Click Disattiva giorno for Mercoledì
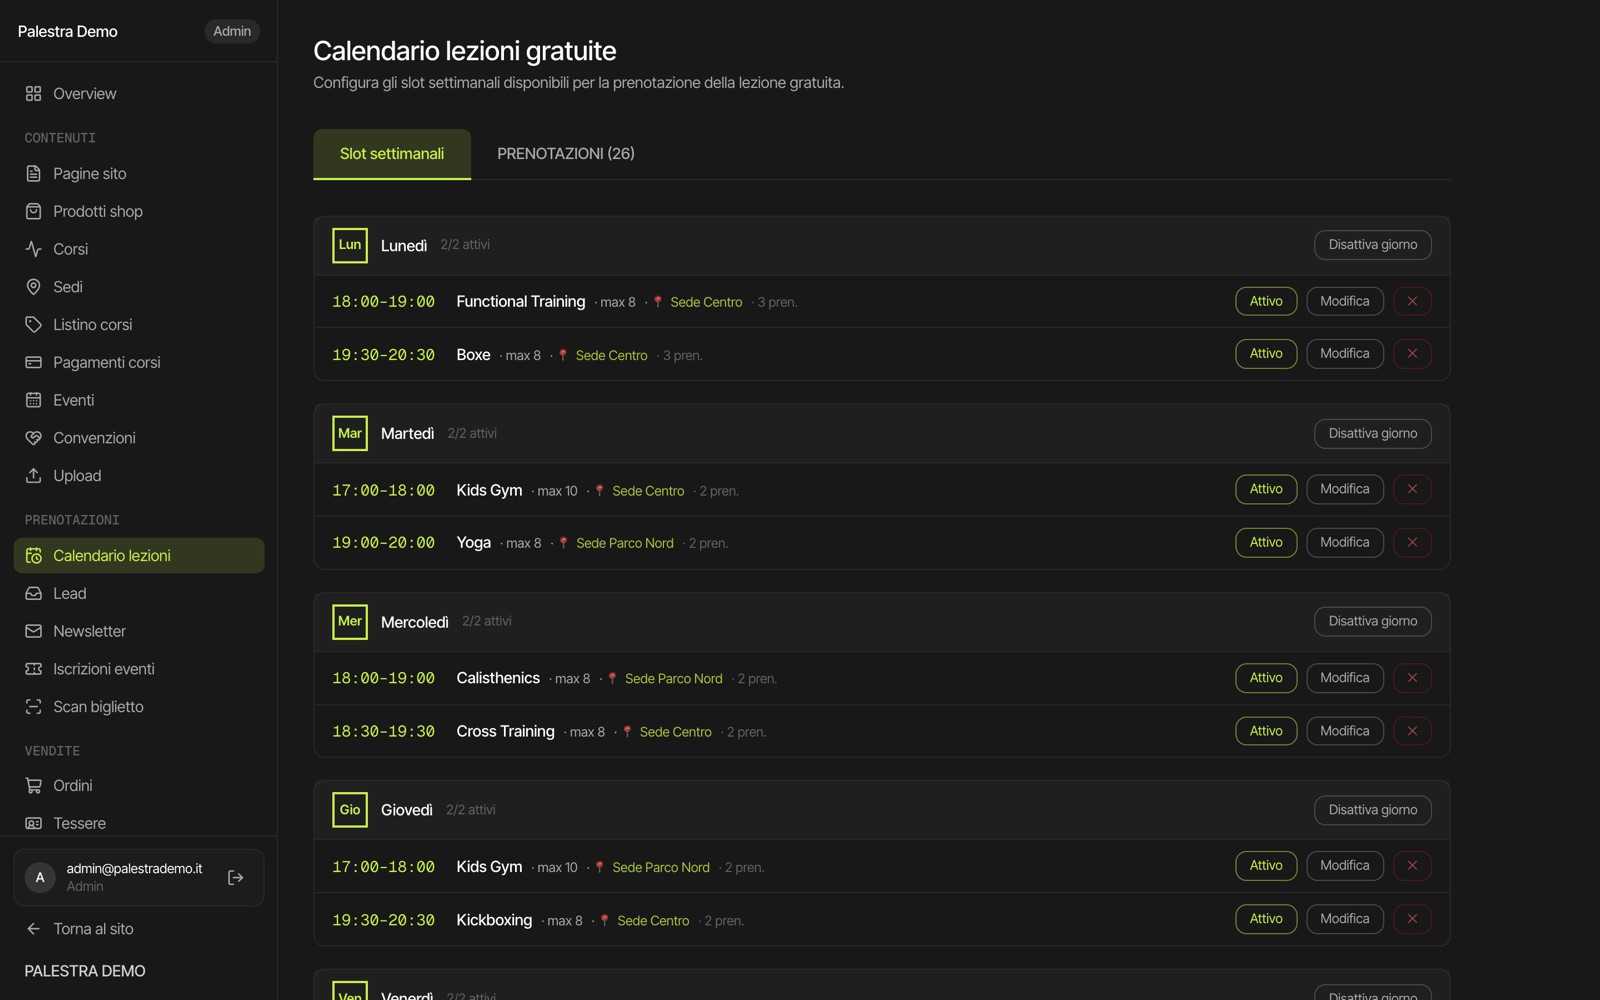 (1372, 621)
